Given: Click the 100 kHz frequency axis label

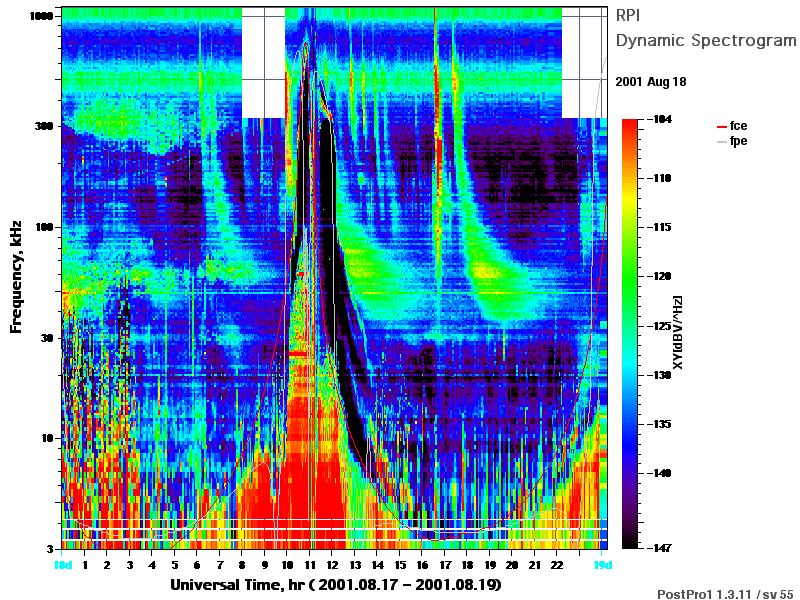Looking at the screenshot, I should coord(45,227).
